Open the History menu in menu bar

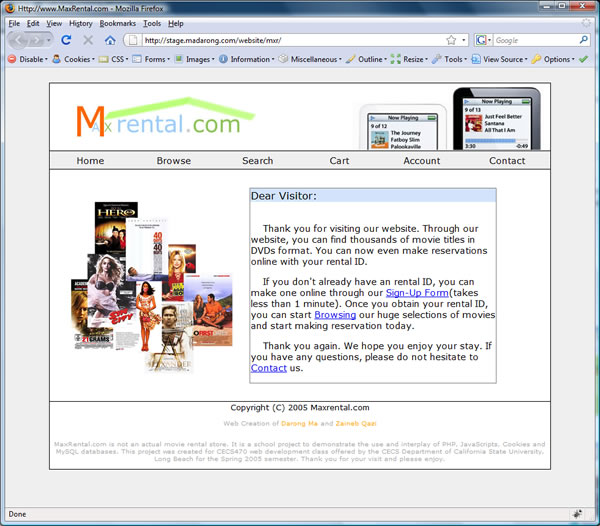click(81, 23)
